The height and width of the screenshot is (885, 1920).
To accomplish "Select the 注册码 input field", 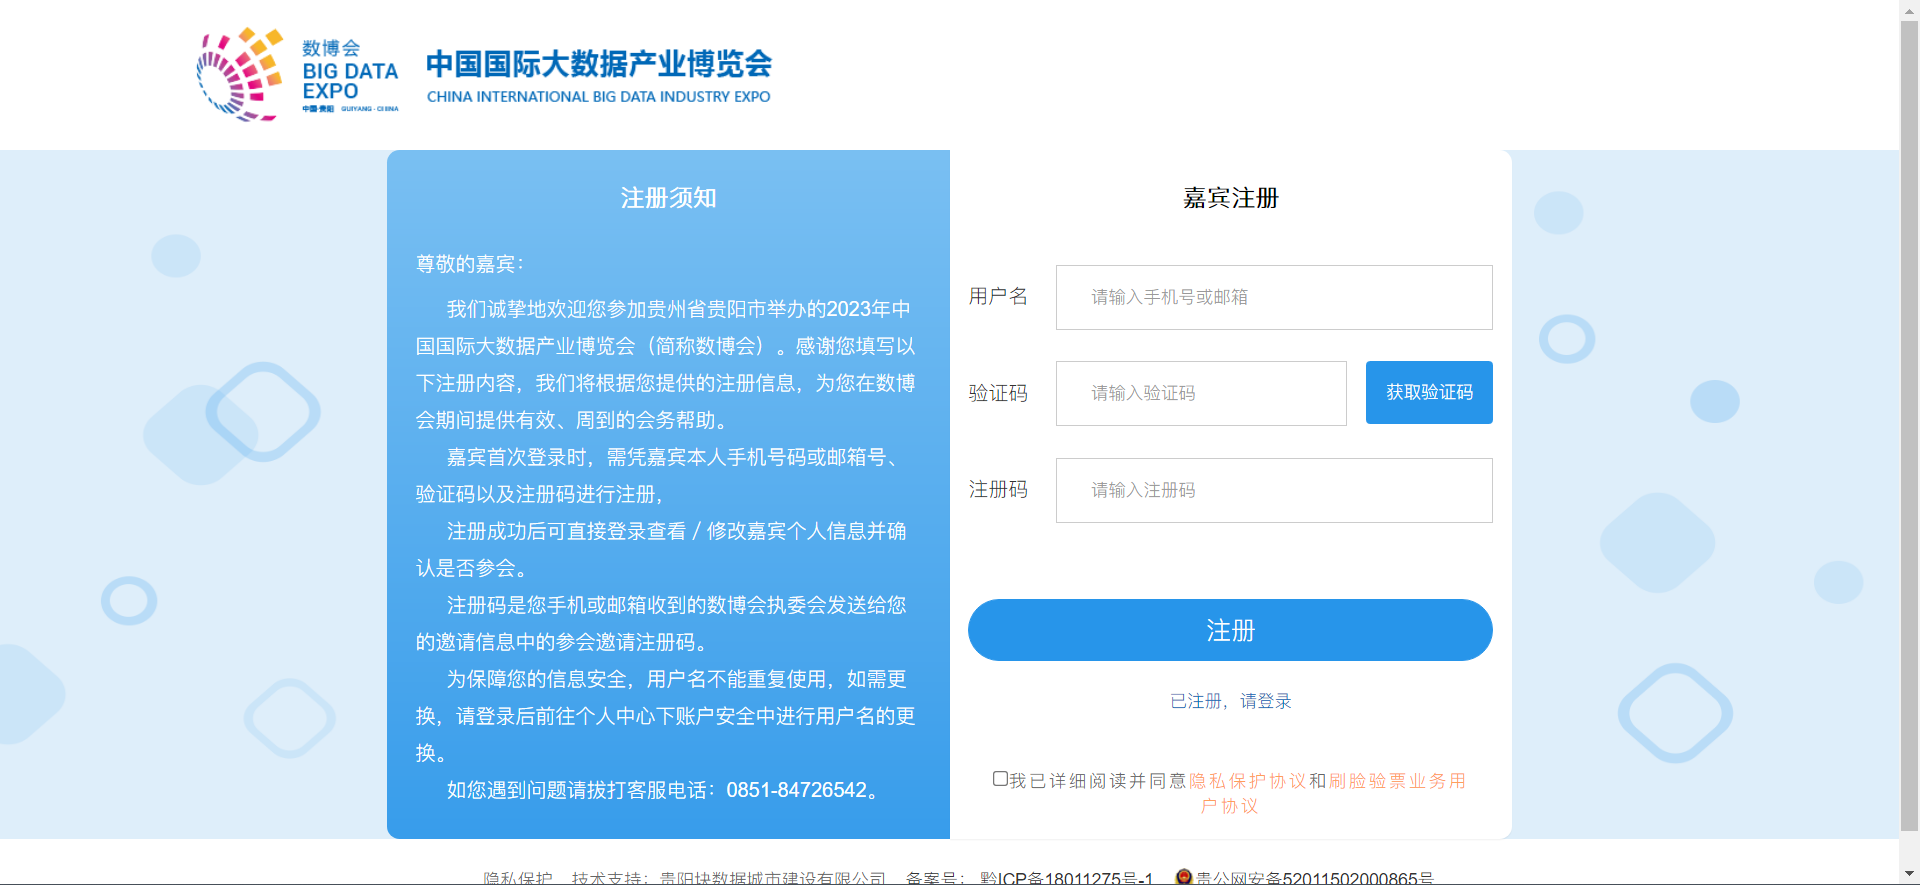I will coord(1273,490).
